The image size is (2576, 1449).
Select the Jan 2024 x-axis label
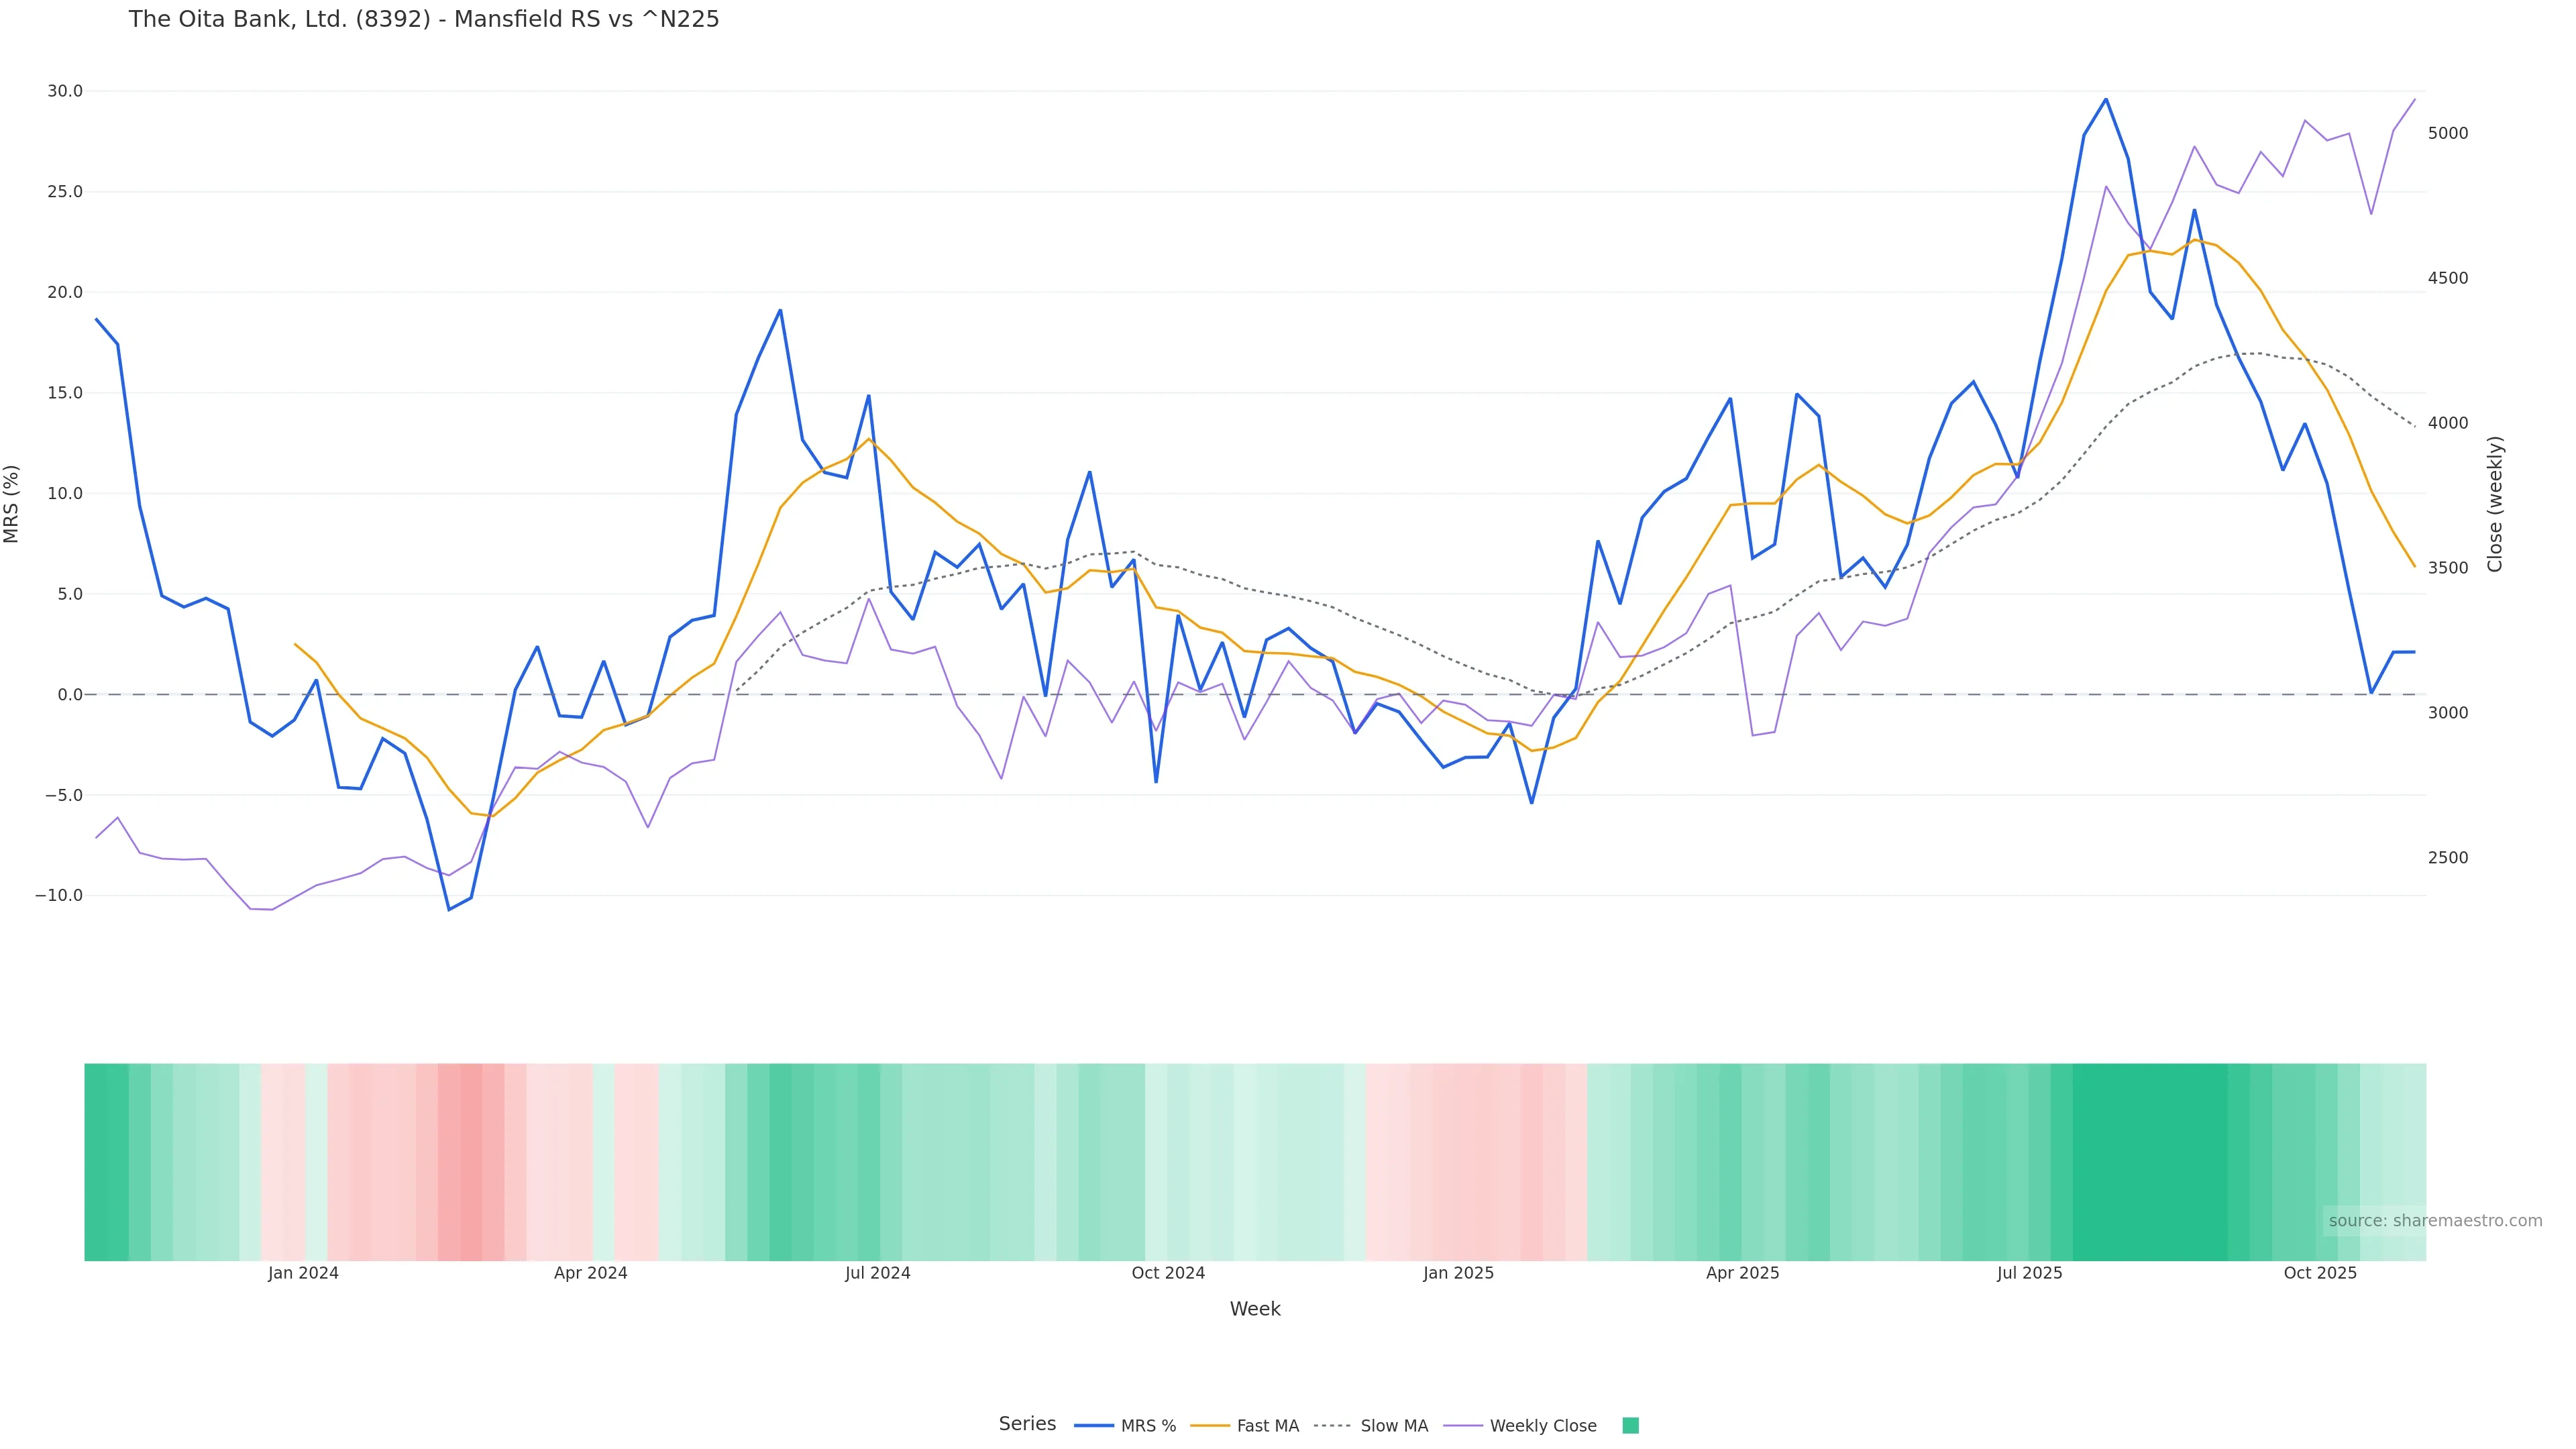tap(303, 1273)
